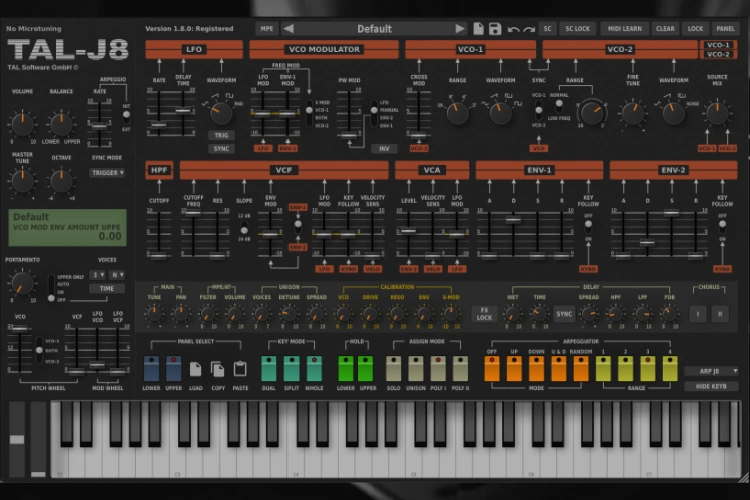Click the panel Copy icon
750x500 pixels.
point(218,369)
